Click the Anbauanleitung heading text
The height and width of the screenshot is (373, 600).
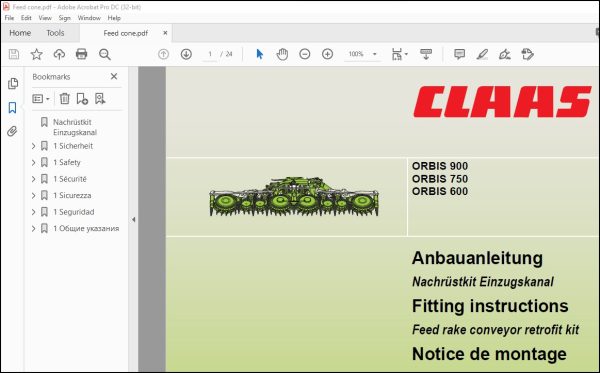[477, 258]
